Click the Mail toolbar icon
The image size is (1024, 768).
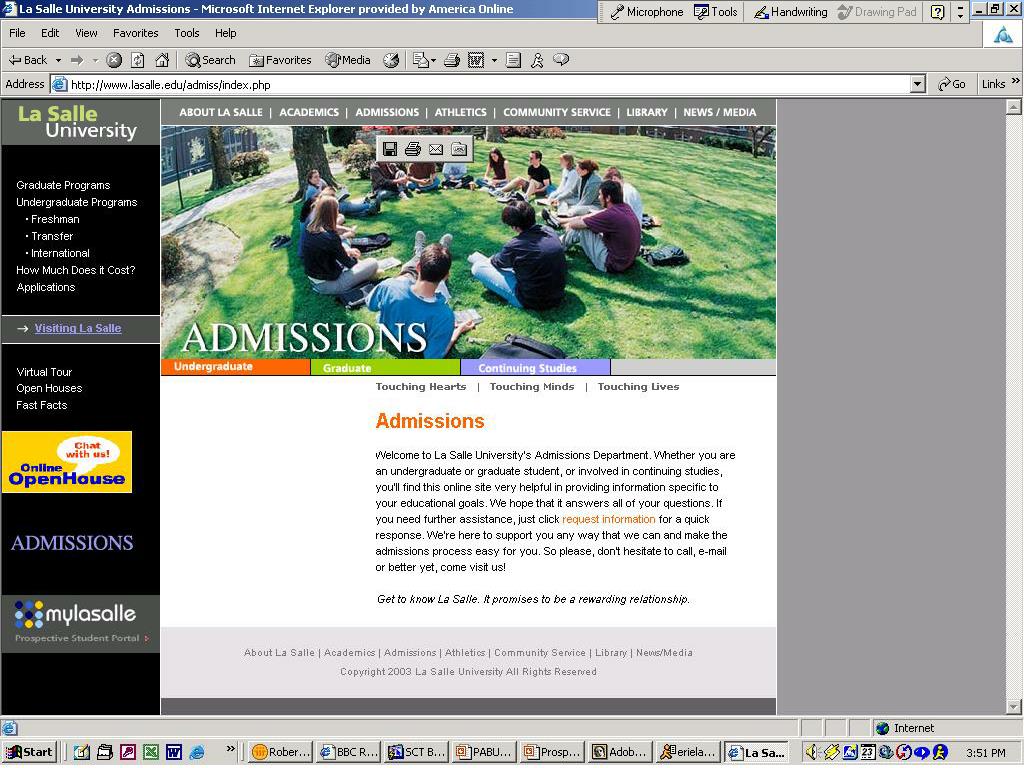tap(421, 60)
